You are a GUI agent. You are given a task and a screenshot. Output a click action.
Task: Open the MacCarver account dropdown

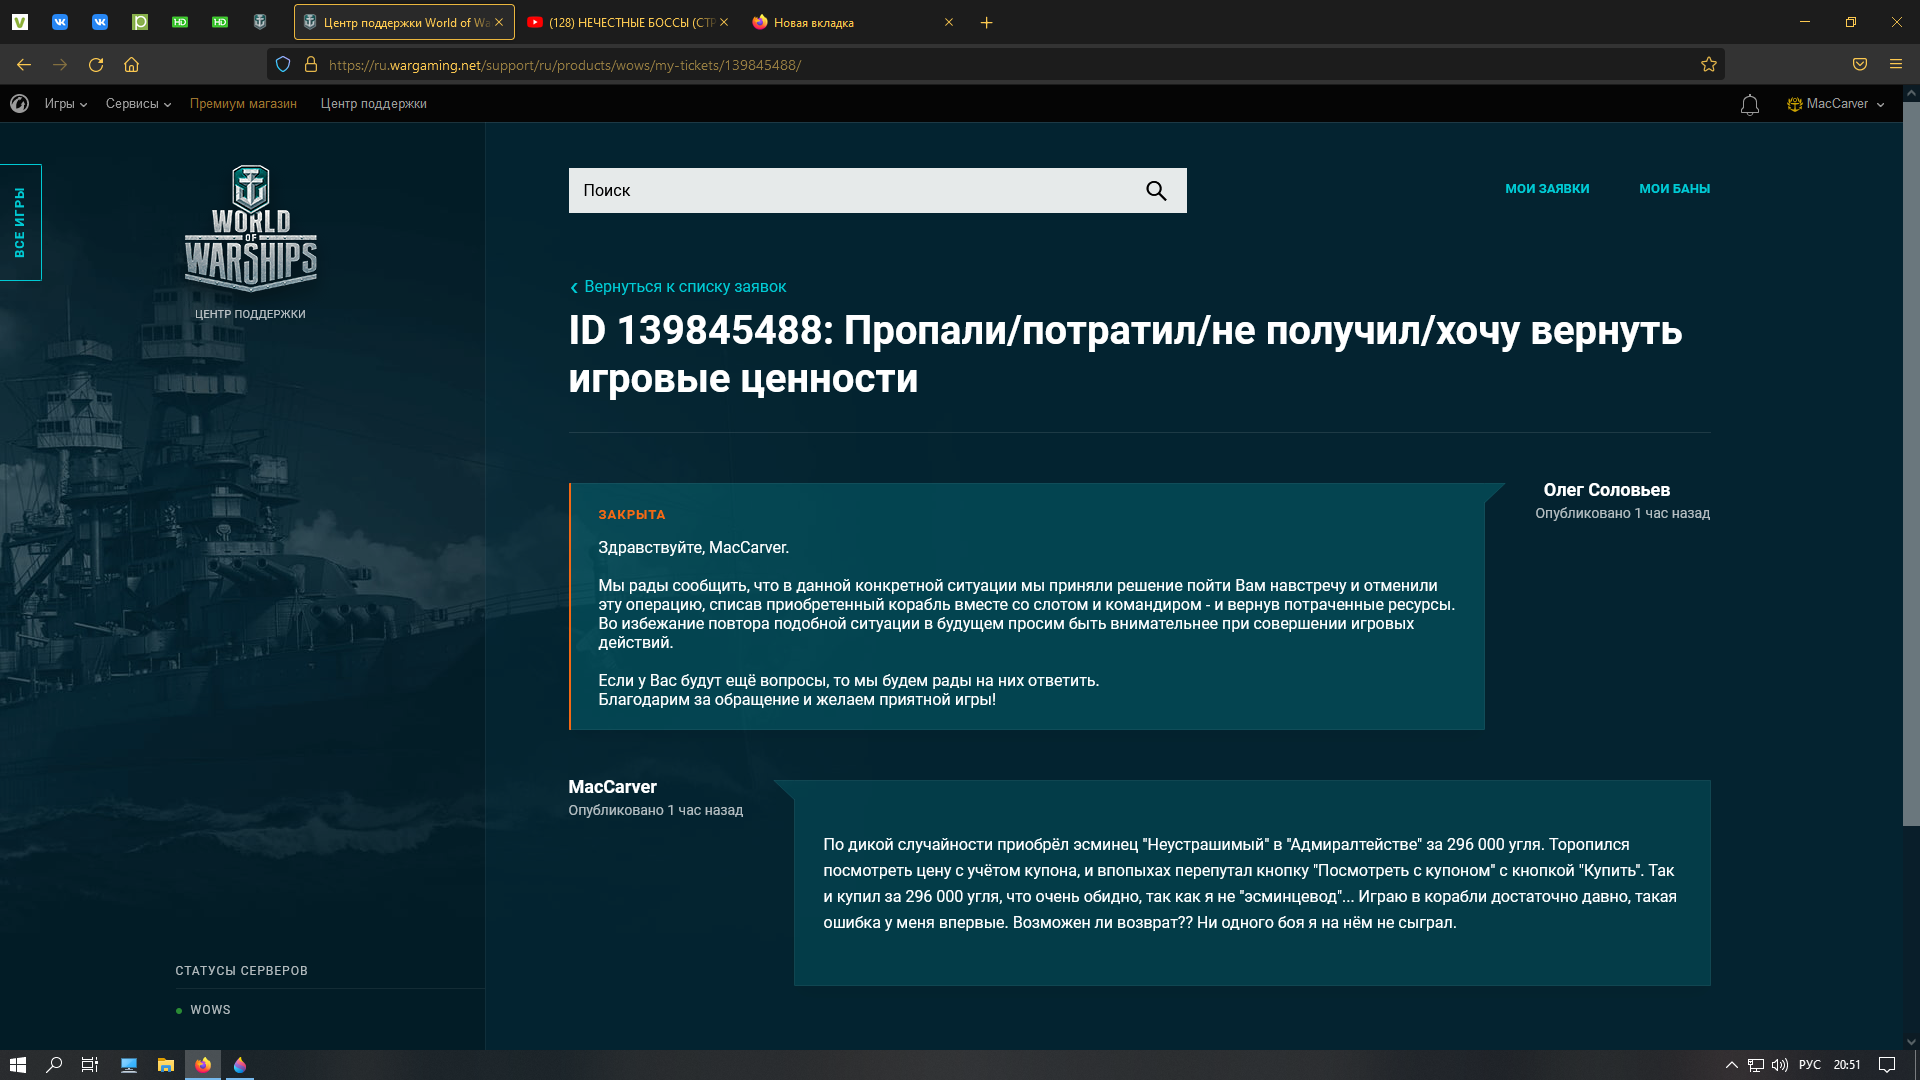pyautogui.click(x=1836, y=104)
